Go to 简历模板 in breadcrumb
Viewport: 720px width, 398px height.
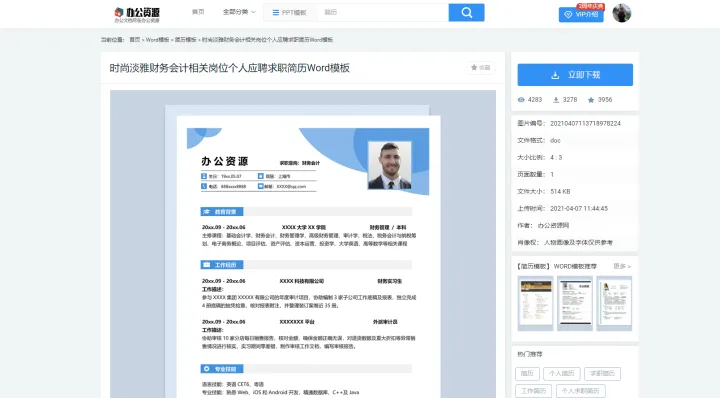(186, 40)
